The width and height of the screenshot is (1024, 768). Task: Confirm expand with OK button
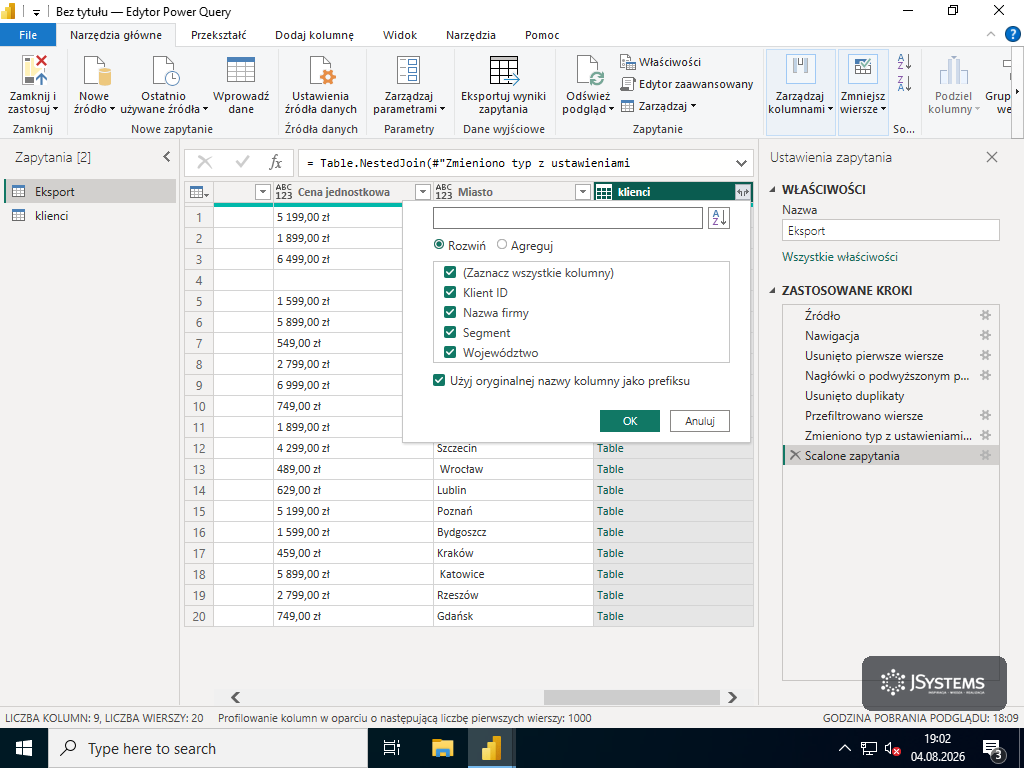tap(630, 421)
